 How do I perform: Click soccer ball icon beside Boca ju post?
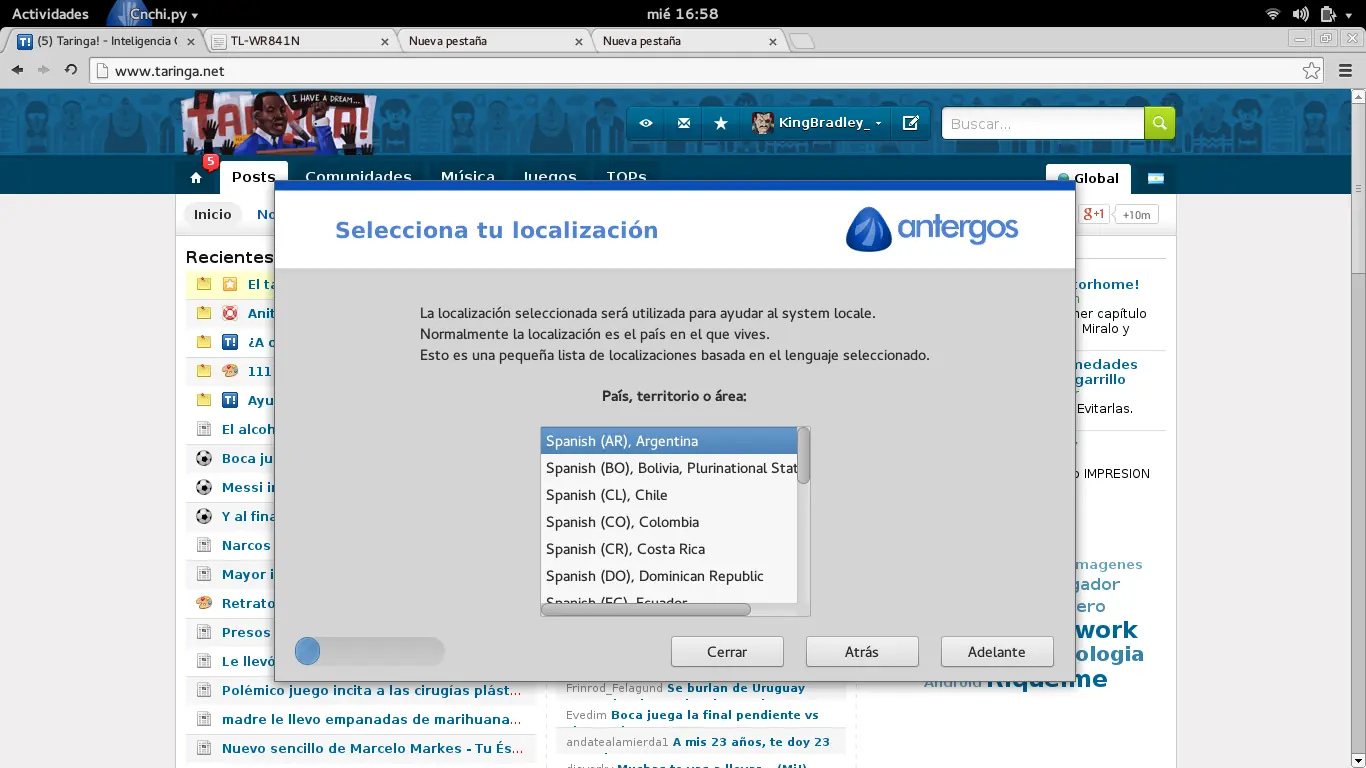coord(204,458)
